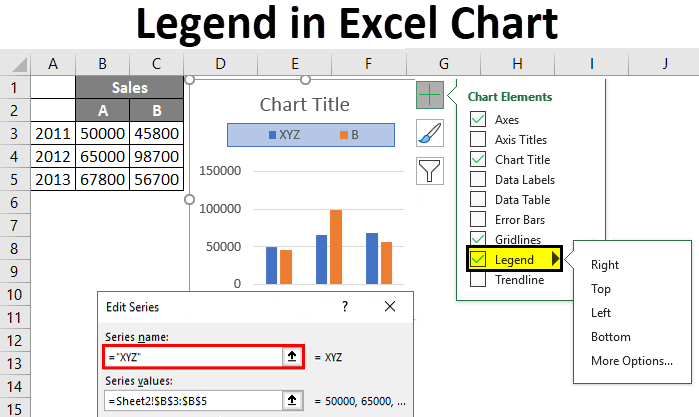Collapse Series name range selector arrow
Image resolution: width=699 pixels, height=417 pixels.
coord(292,356)
